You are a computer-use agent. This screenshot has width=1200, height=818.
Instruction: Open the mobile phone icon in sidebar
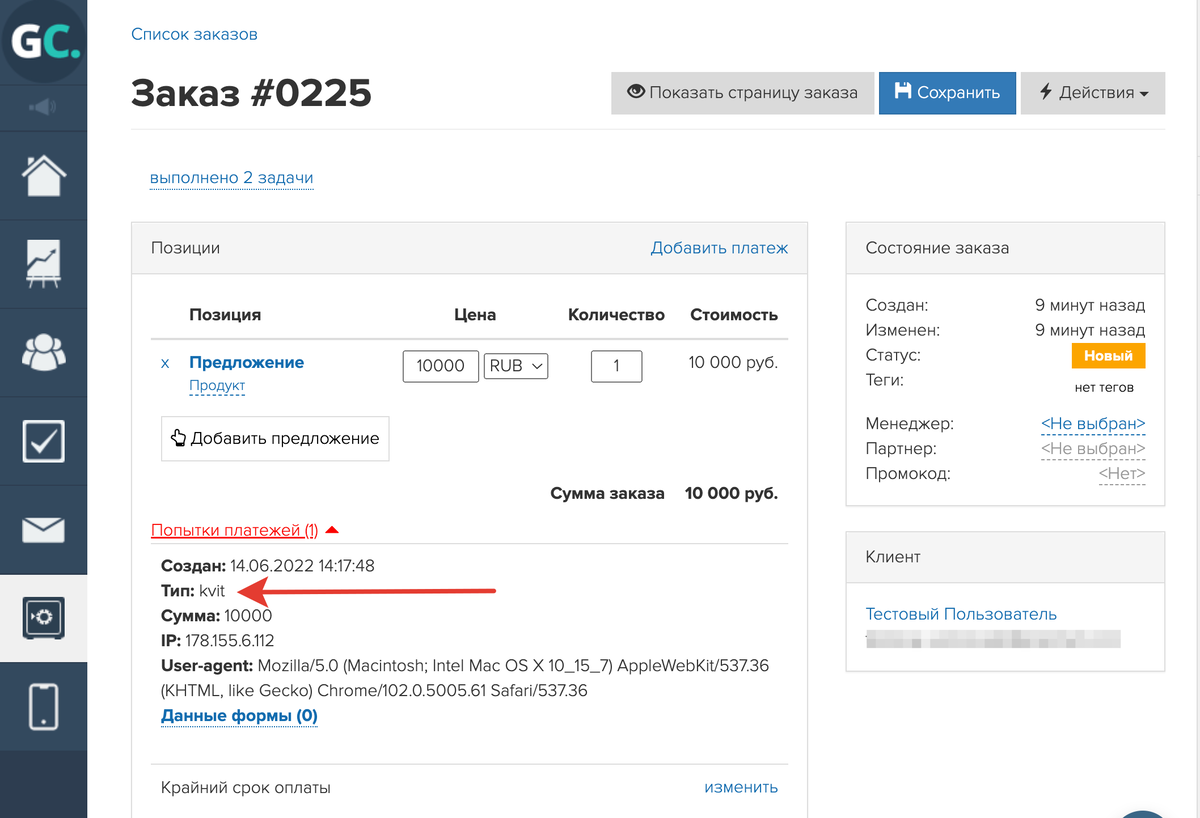[43, 706]
